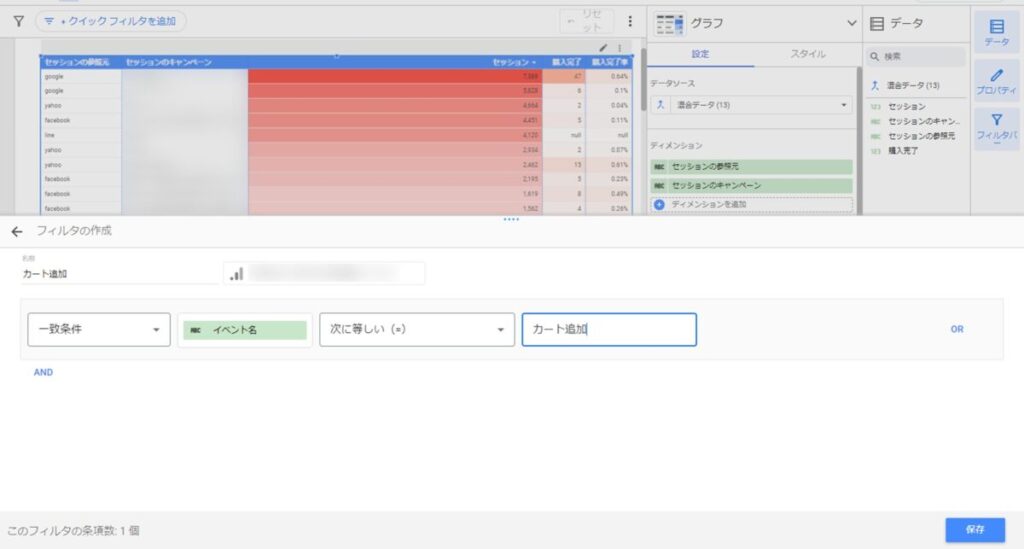Add an AND condition
1024x549 pixels.
(43, 373)
